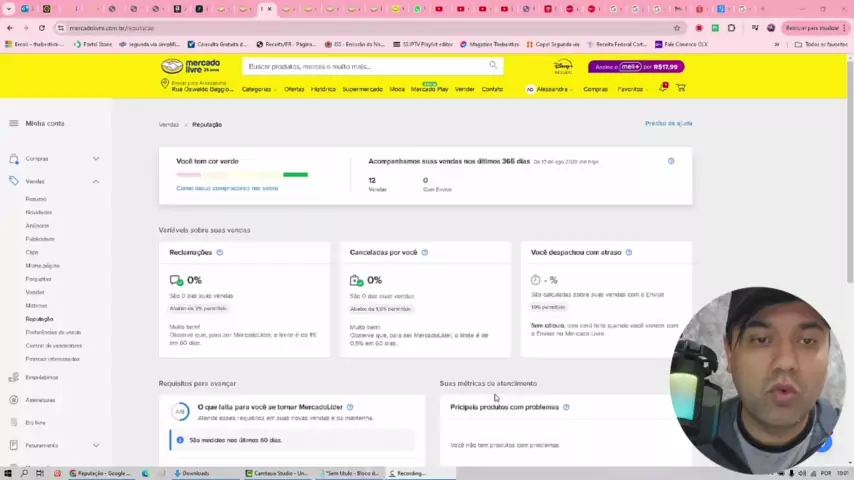The width and height of the screenshot is (854, 480).
Task: Click the search magnifier icon
Action: [x=493, y=66]
